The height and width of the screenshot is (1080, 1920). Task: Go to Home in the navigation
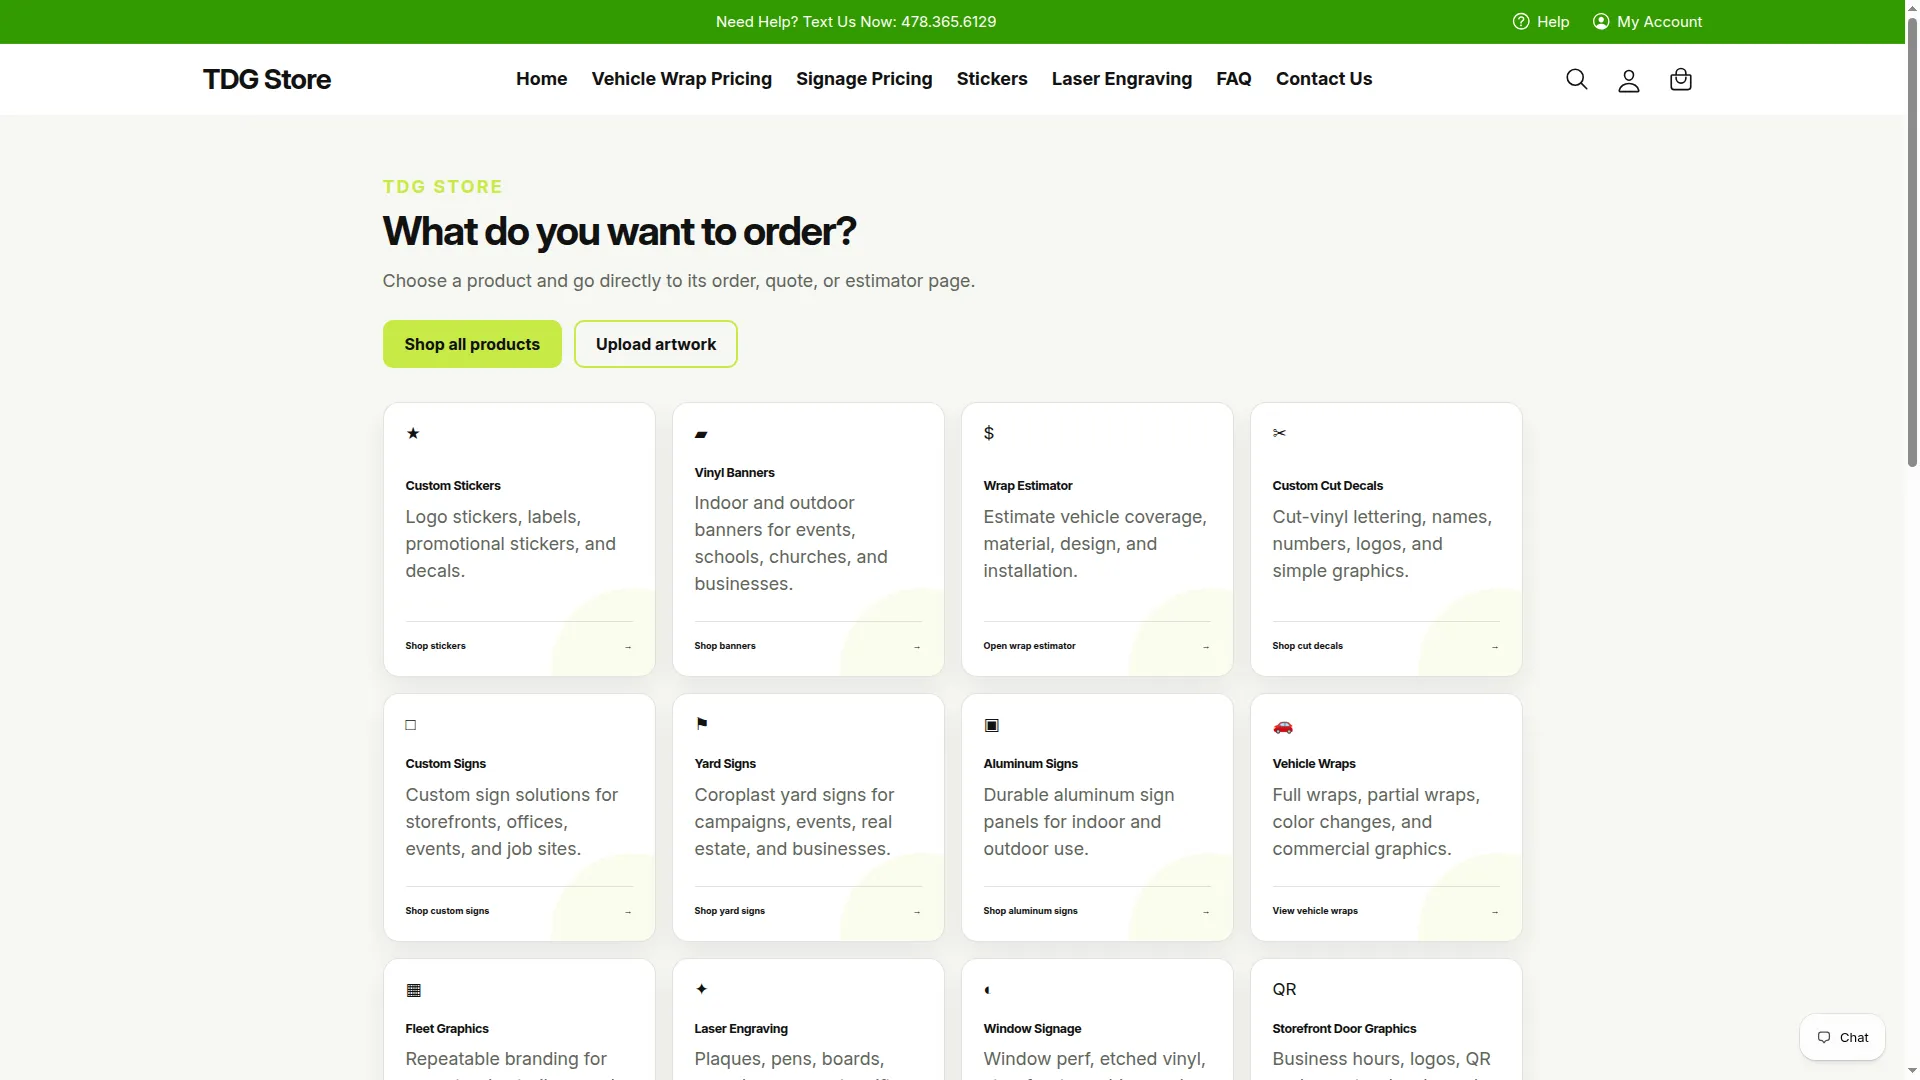(541, 79)
